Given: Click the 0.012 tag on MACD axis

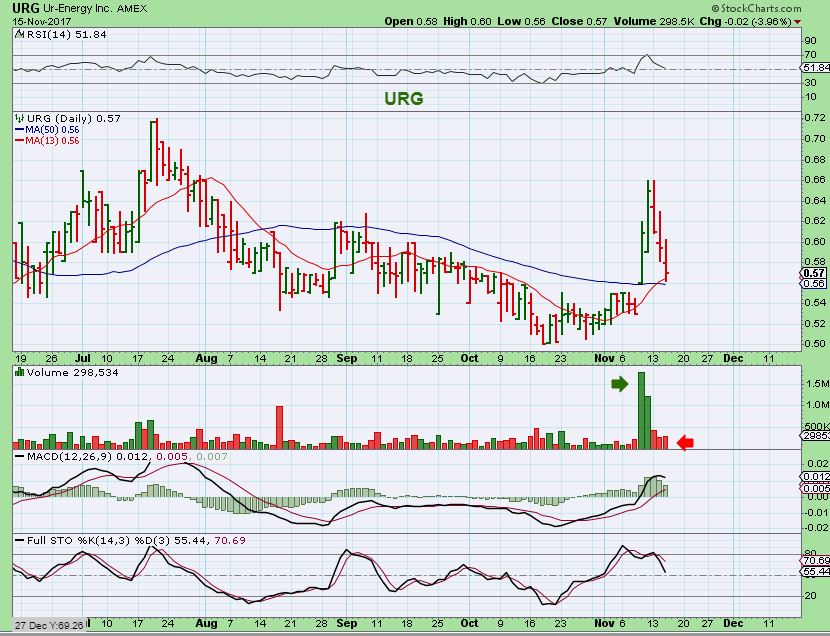Looking at the screenshot, I should [x=816, y=477].
